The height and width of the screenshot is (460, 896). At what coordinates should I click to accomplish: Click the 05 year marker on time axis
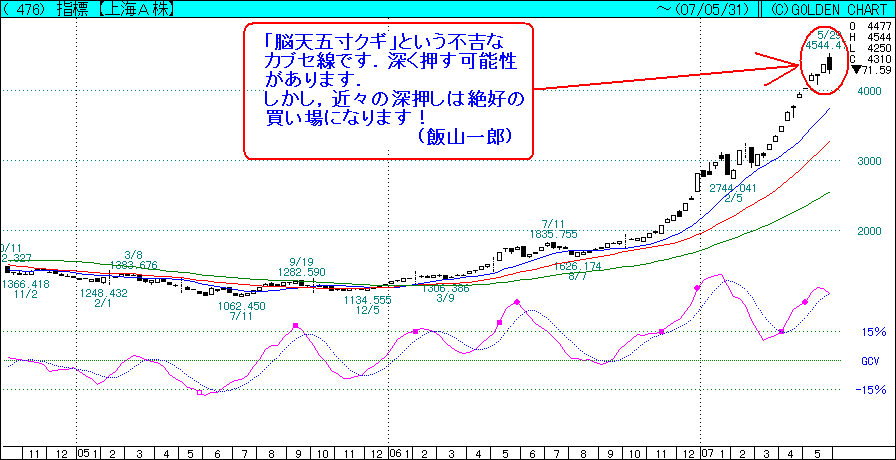(86, 453)
